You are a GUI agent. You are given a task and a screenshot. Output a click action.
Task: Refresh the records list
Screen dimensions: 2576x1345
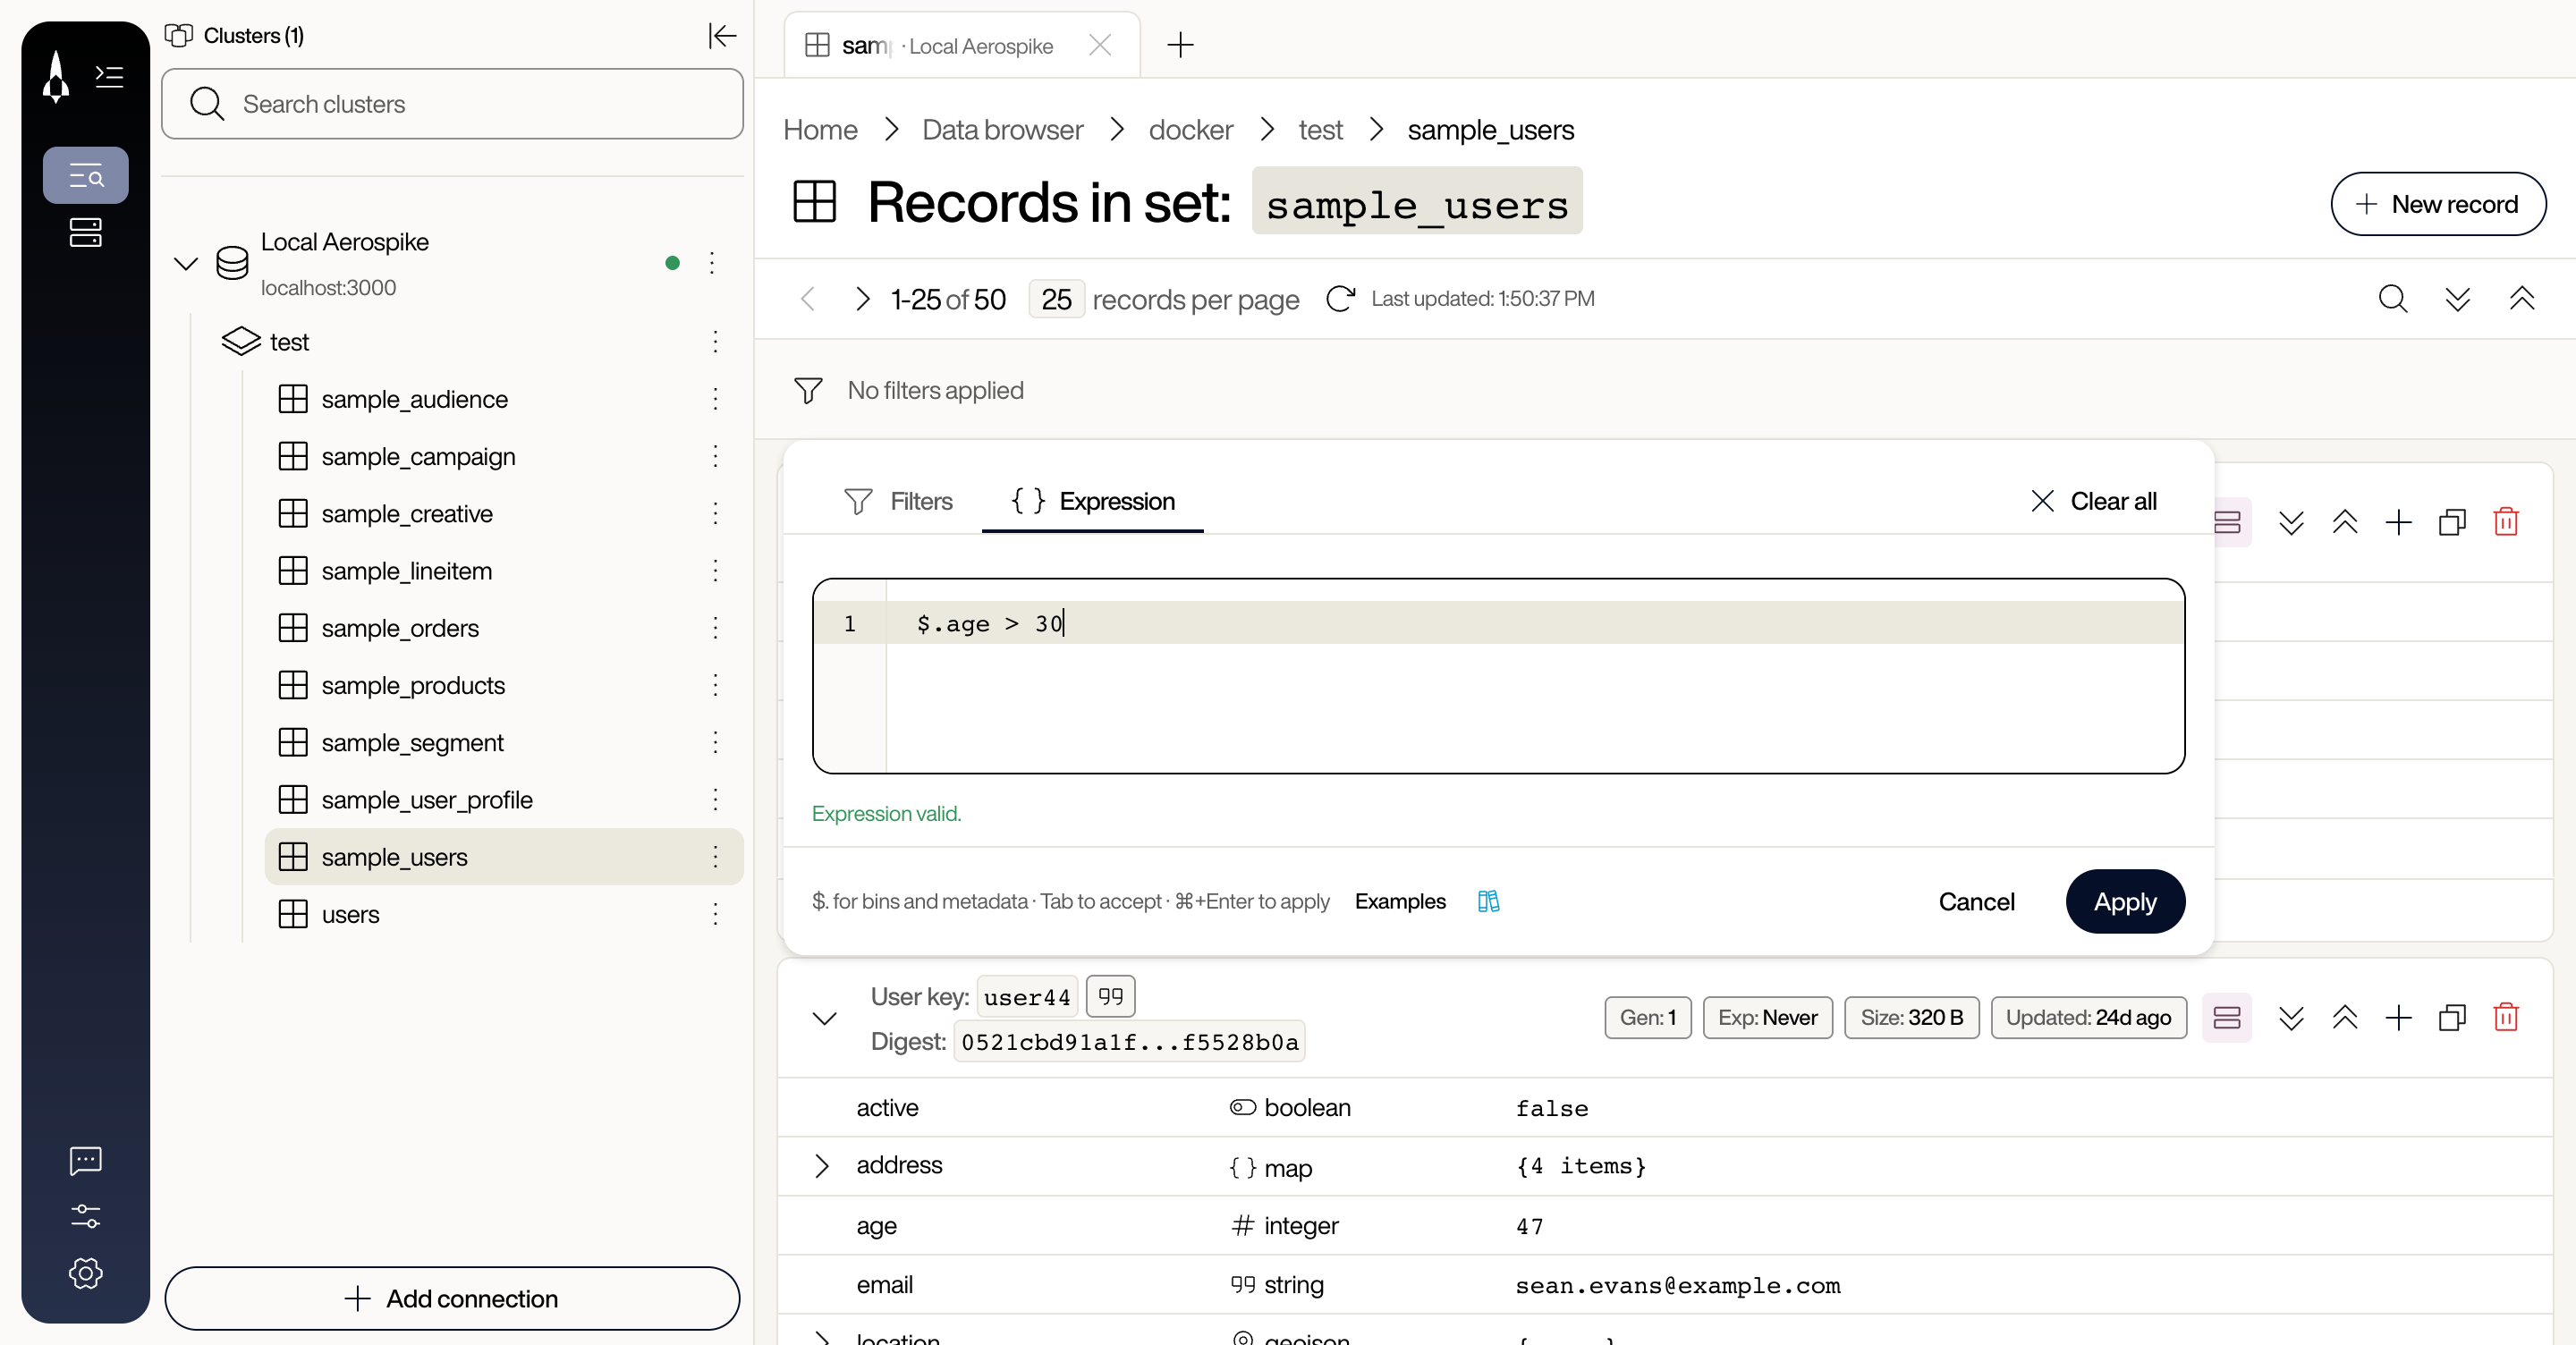1341,299
